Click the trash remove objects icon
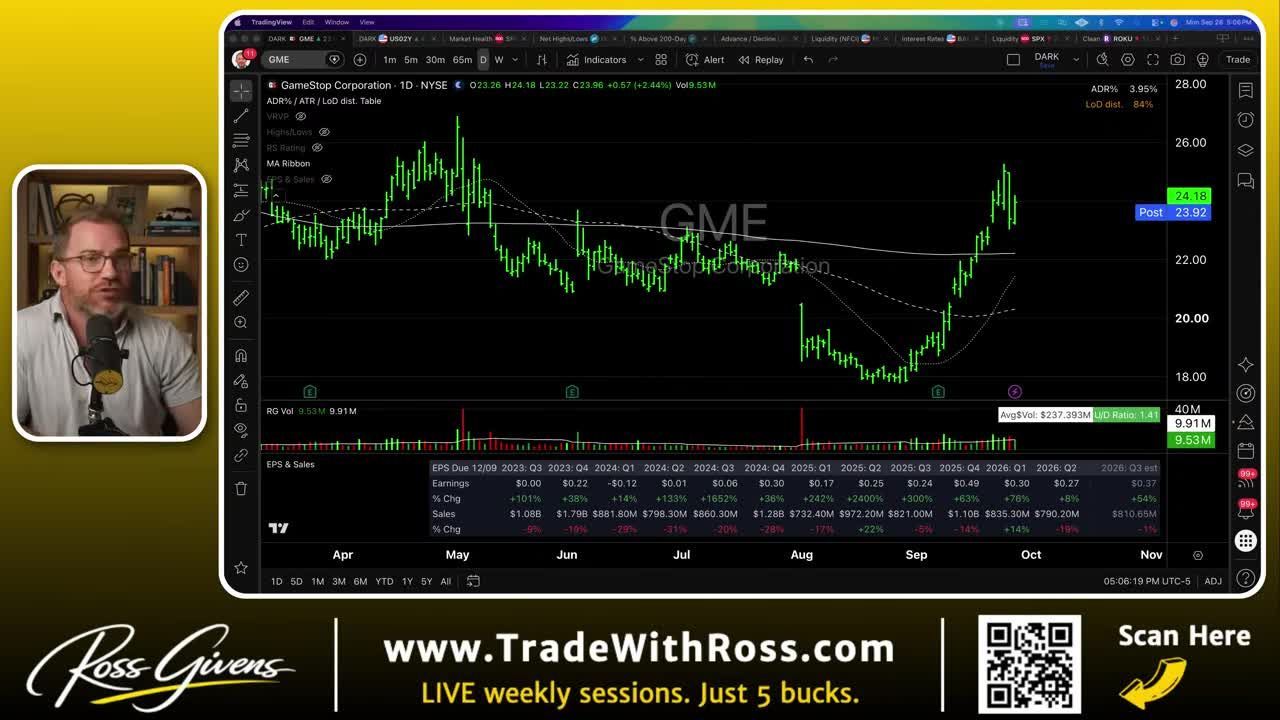The image size is (1280, 720). [241, 488]
